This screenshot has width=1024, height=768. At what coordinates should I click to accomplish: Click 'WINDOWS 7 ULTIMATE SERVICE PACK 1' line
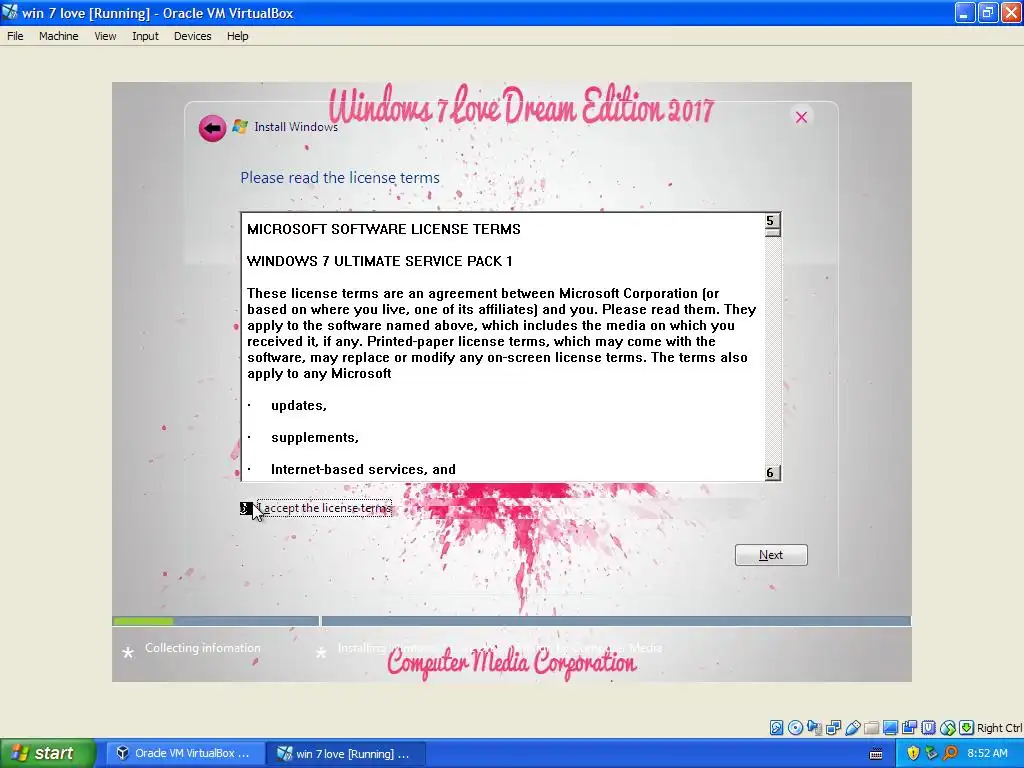click(379, 261)
